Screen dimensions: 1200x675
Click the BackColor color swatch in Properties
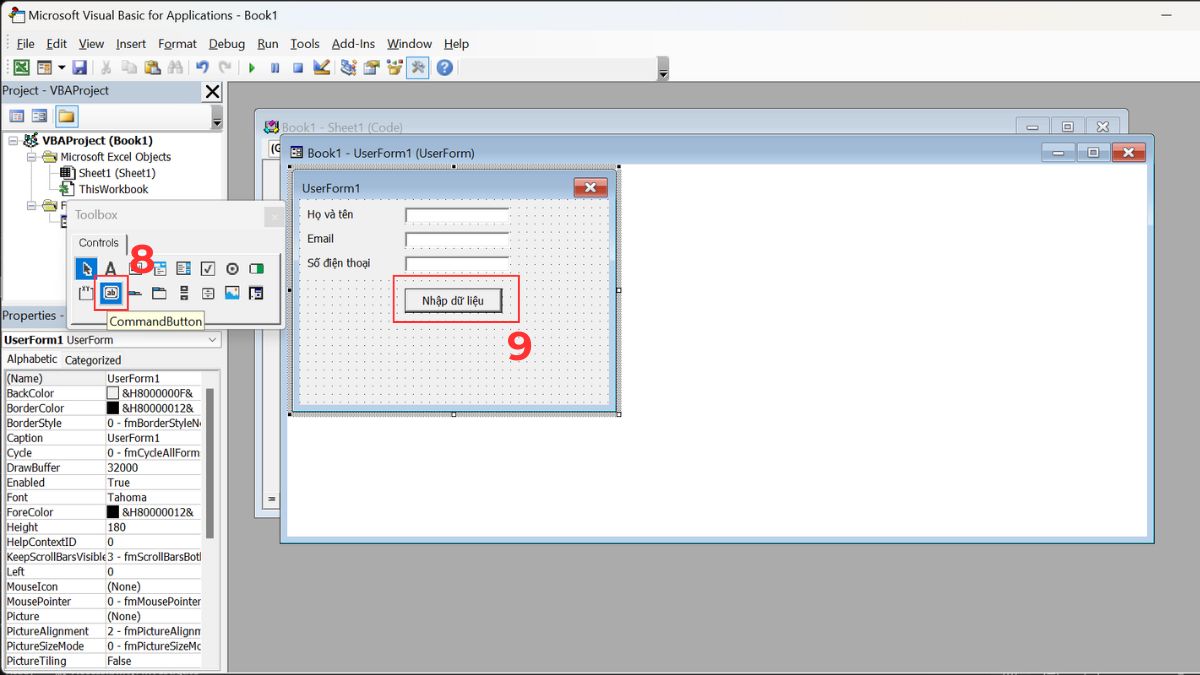pyautogui.click(x=112, y=393)
